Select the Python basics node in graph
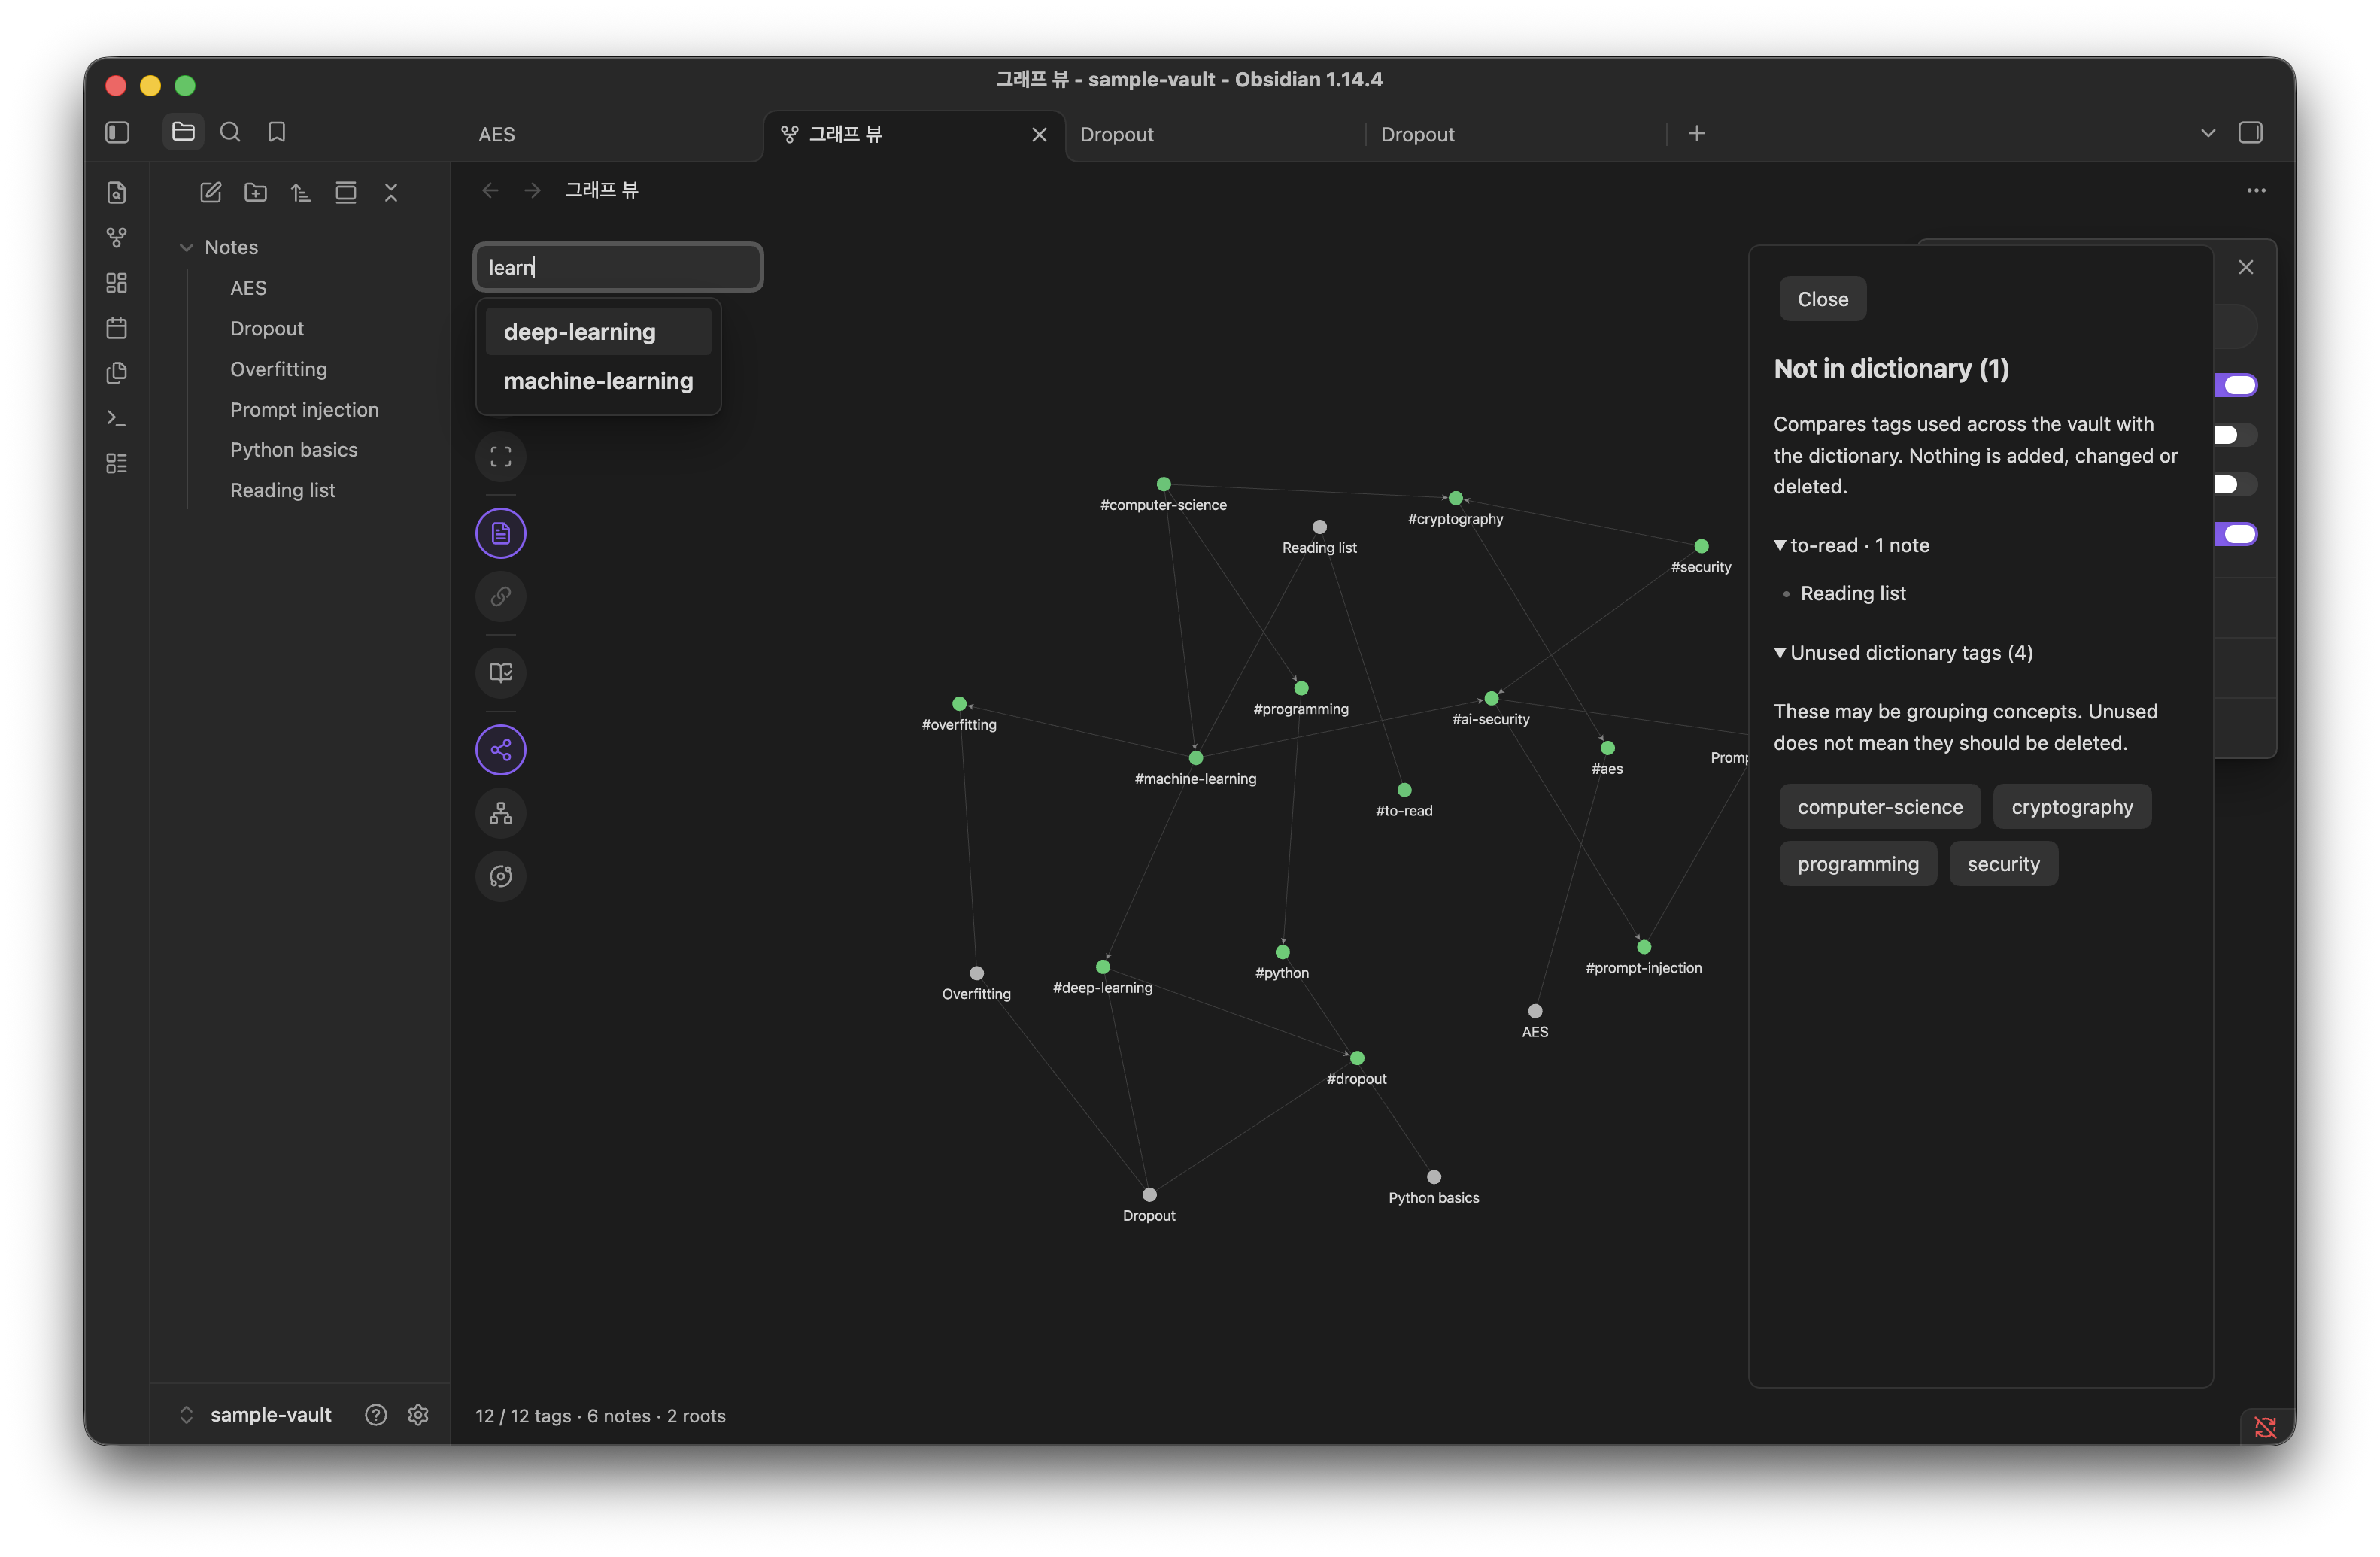Viewport: 2380px width, 1557px height. pos(1433,1177)
